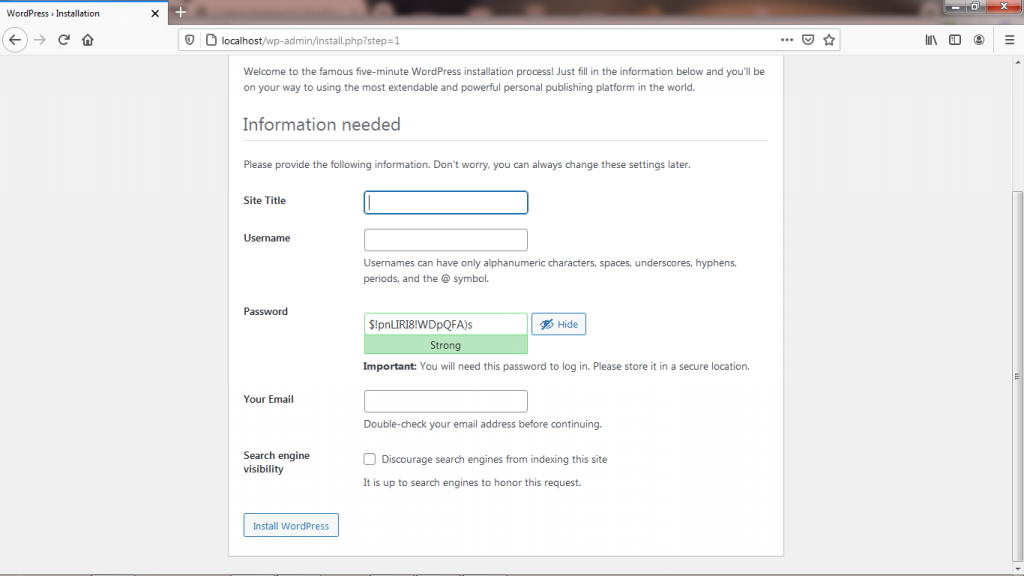Open page actions three-dot menu
The height and width of the screenshot is (576, 1024).
tap(787, 40)
